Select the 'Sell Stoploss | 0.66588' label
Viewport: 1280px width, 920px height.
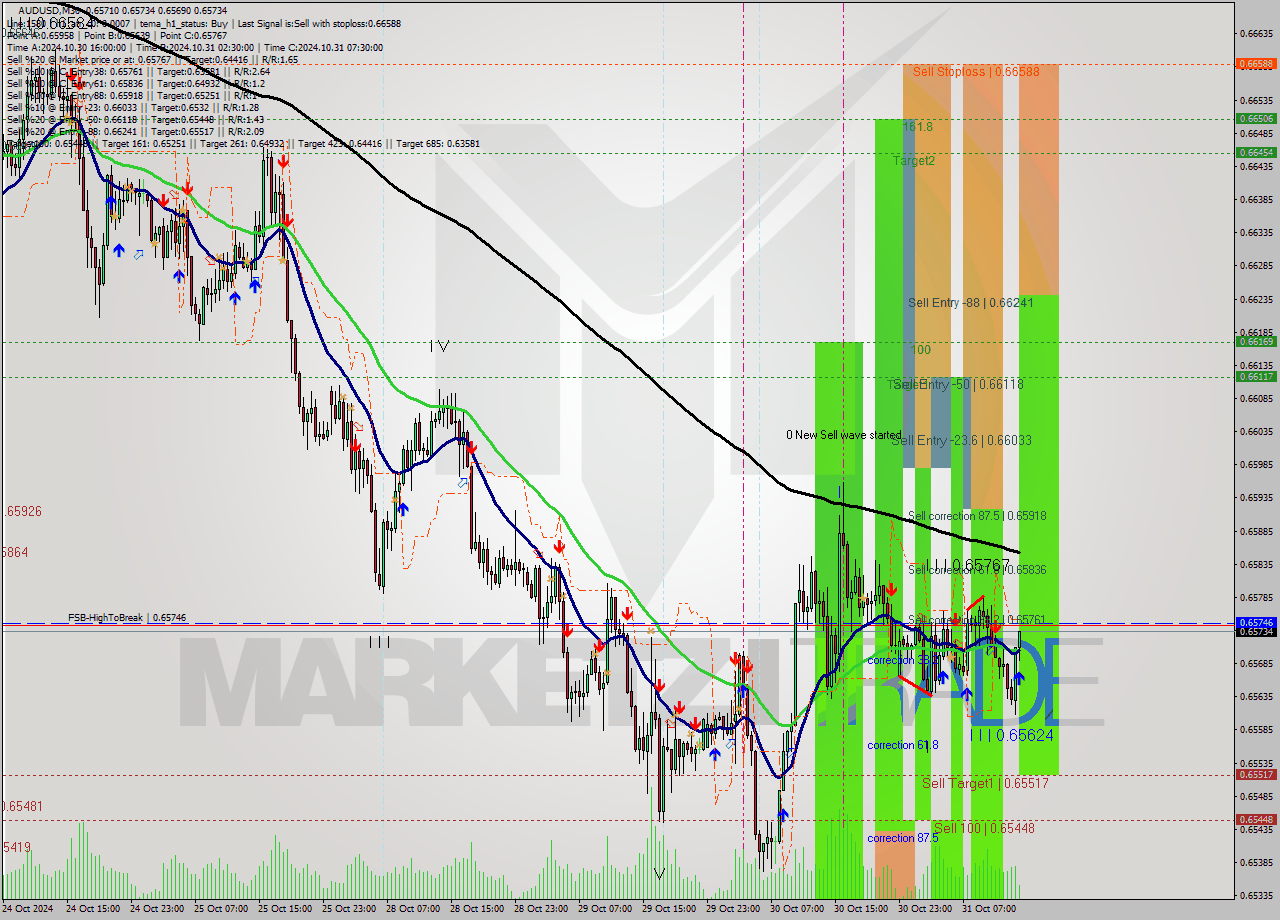pyautogui.click(x=975, y=72)
